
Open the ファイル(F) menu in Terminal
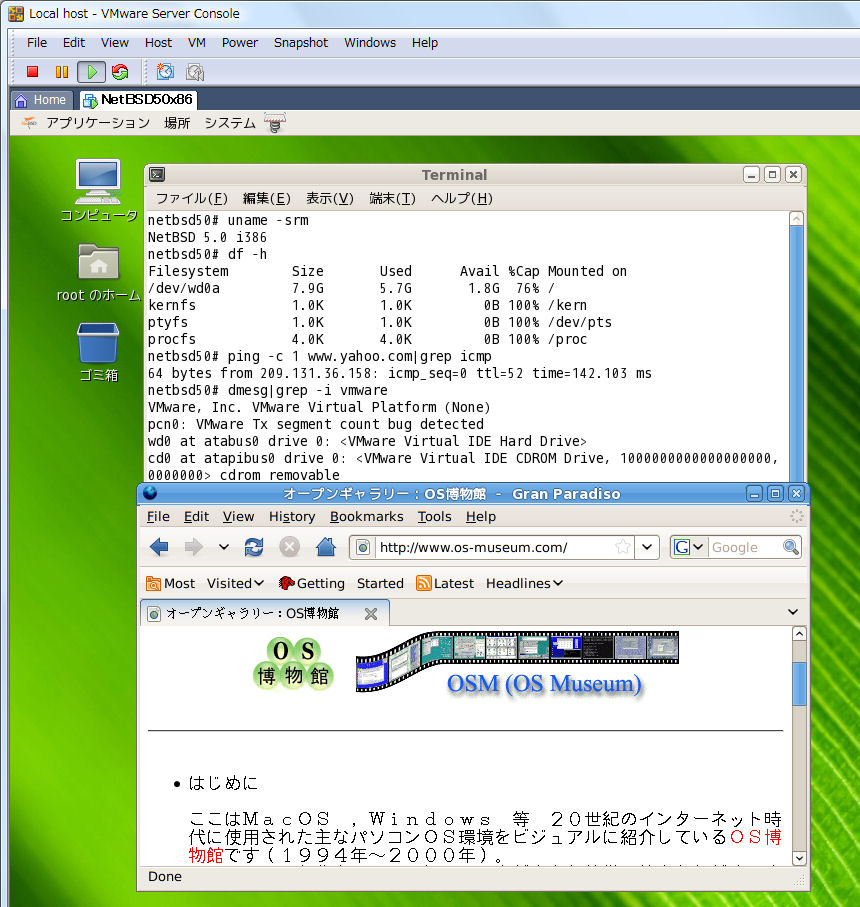pyautogui.click(x=191, y=198)
